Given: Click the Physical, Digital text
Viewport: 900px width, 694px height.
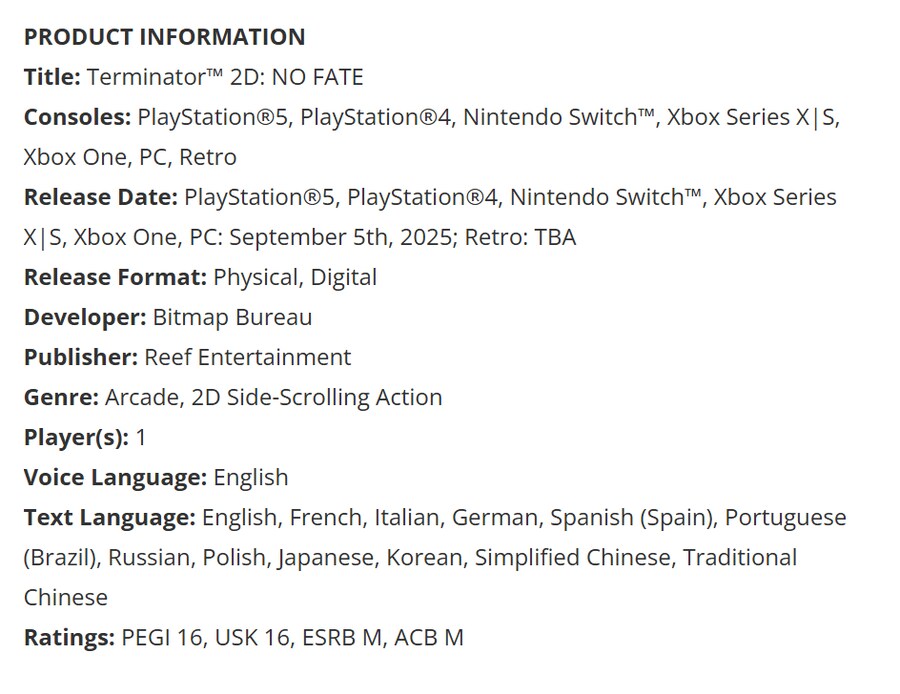Looking at the screenshot, I should click(x=295, y=277).
